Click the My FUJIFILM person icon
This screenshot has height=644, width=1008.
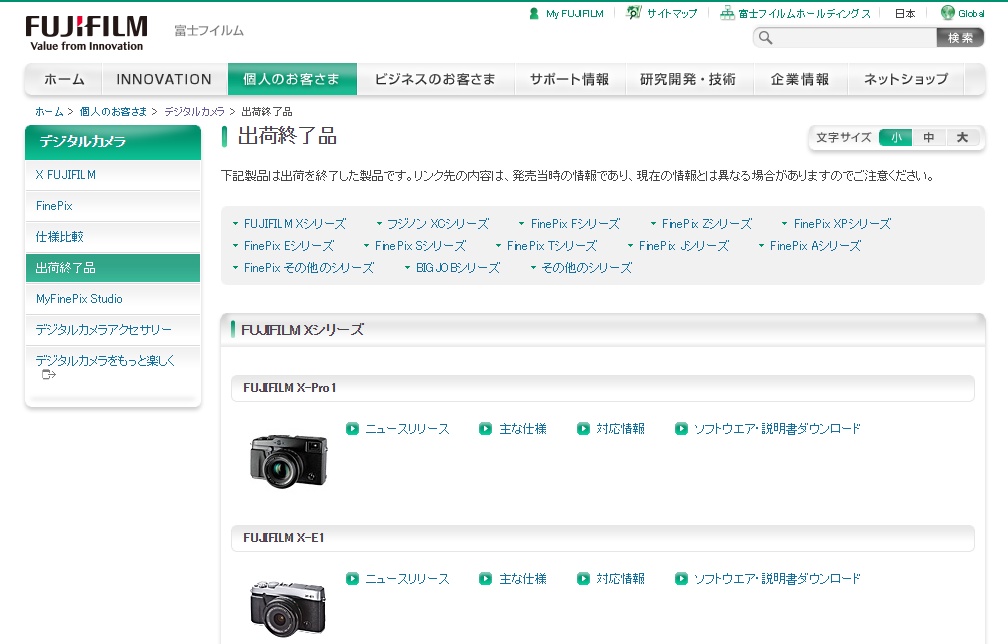[x=534, y=13]
